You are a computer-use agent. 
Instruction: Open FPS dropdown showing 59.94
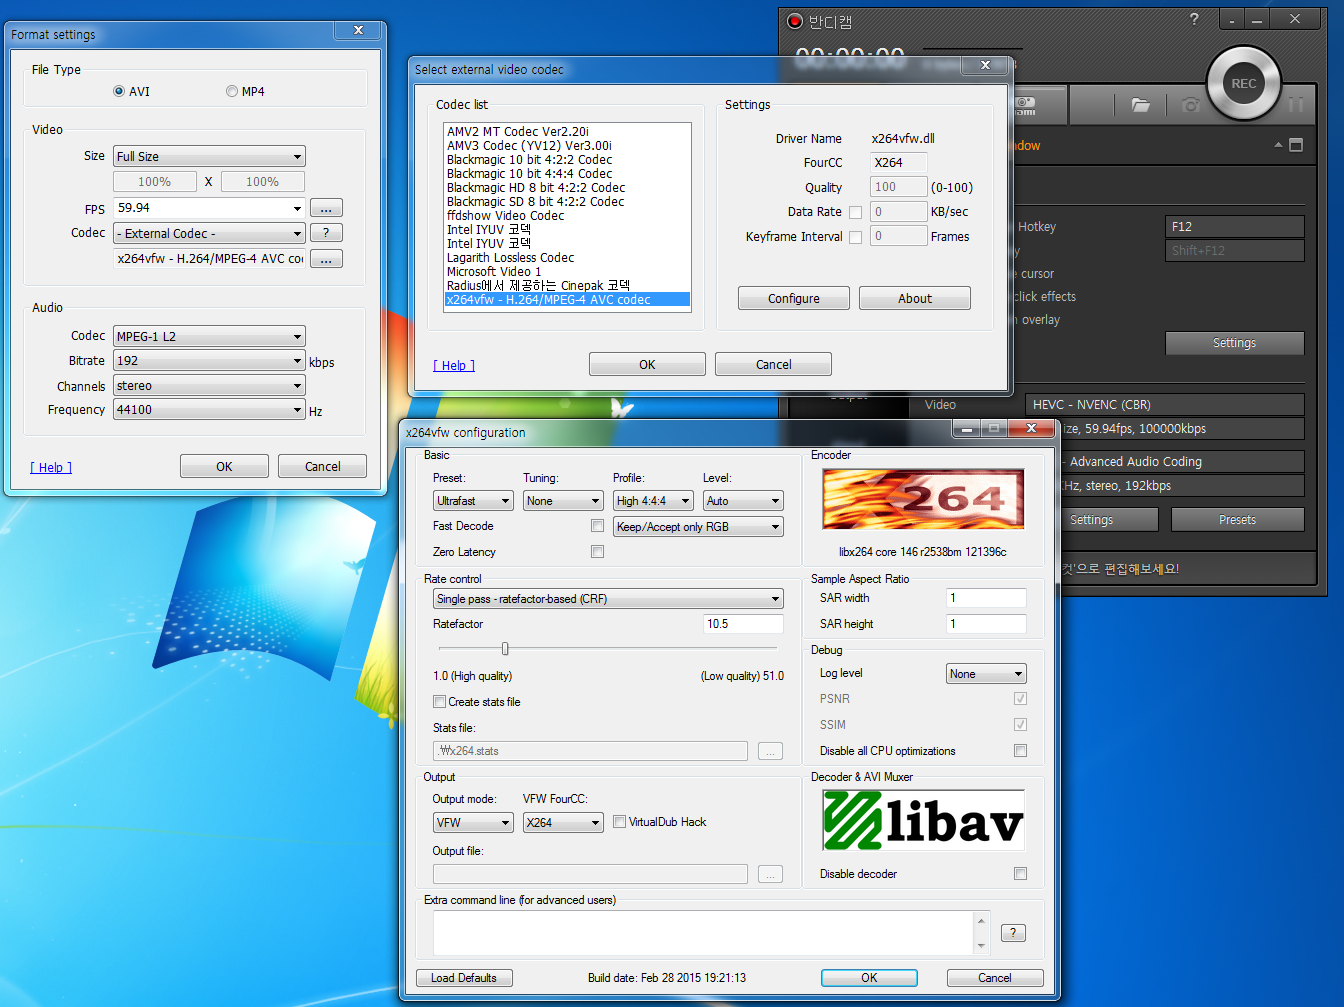point(209,208)
